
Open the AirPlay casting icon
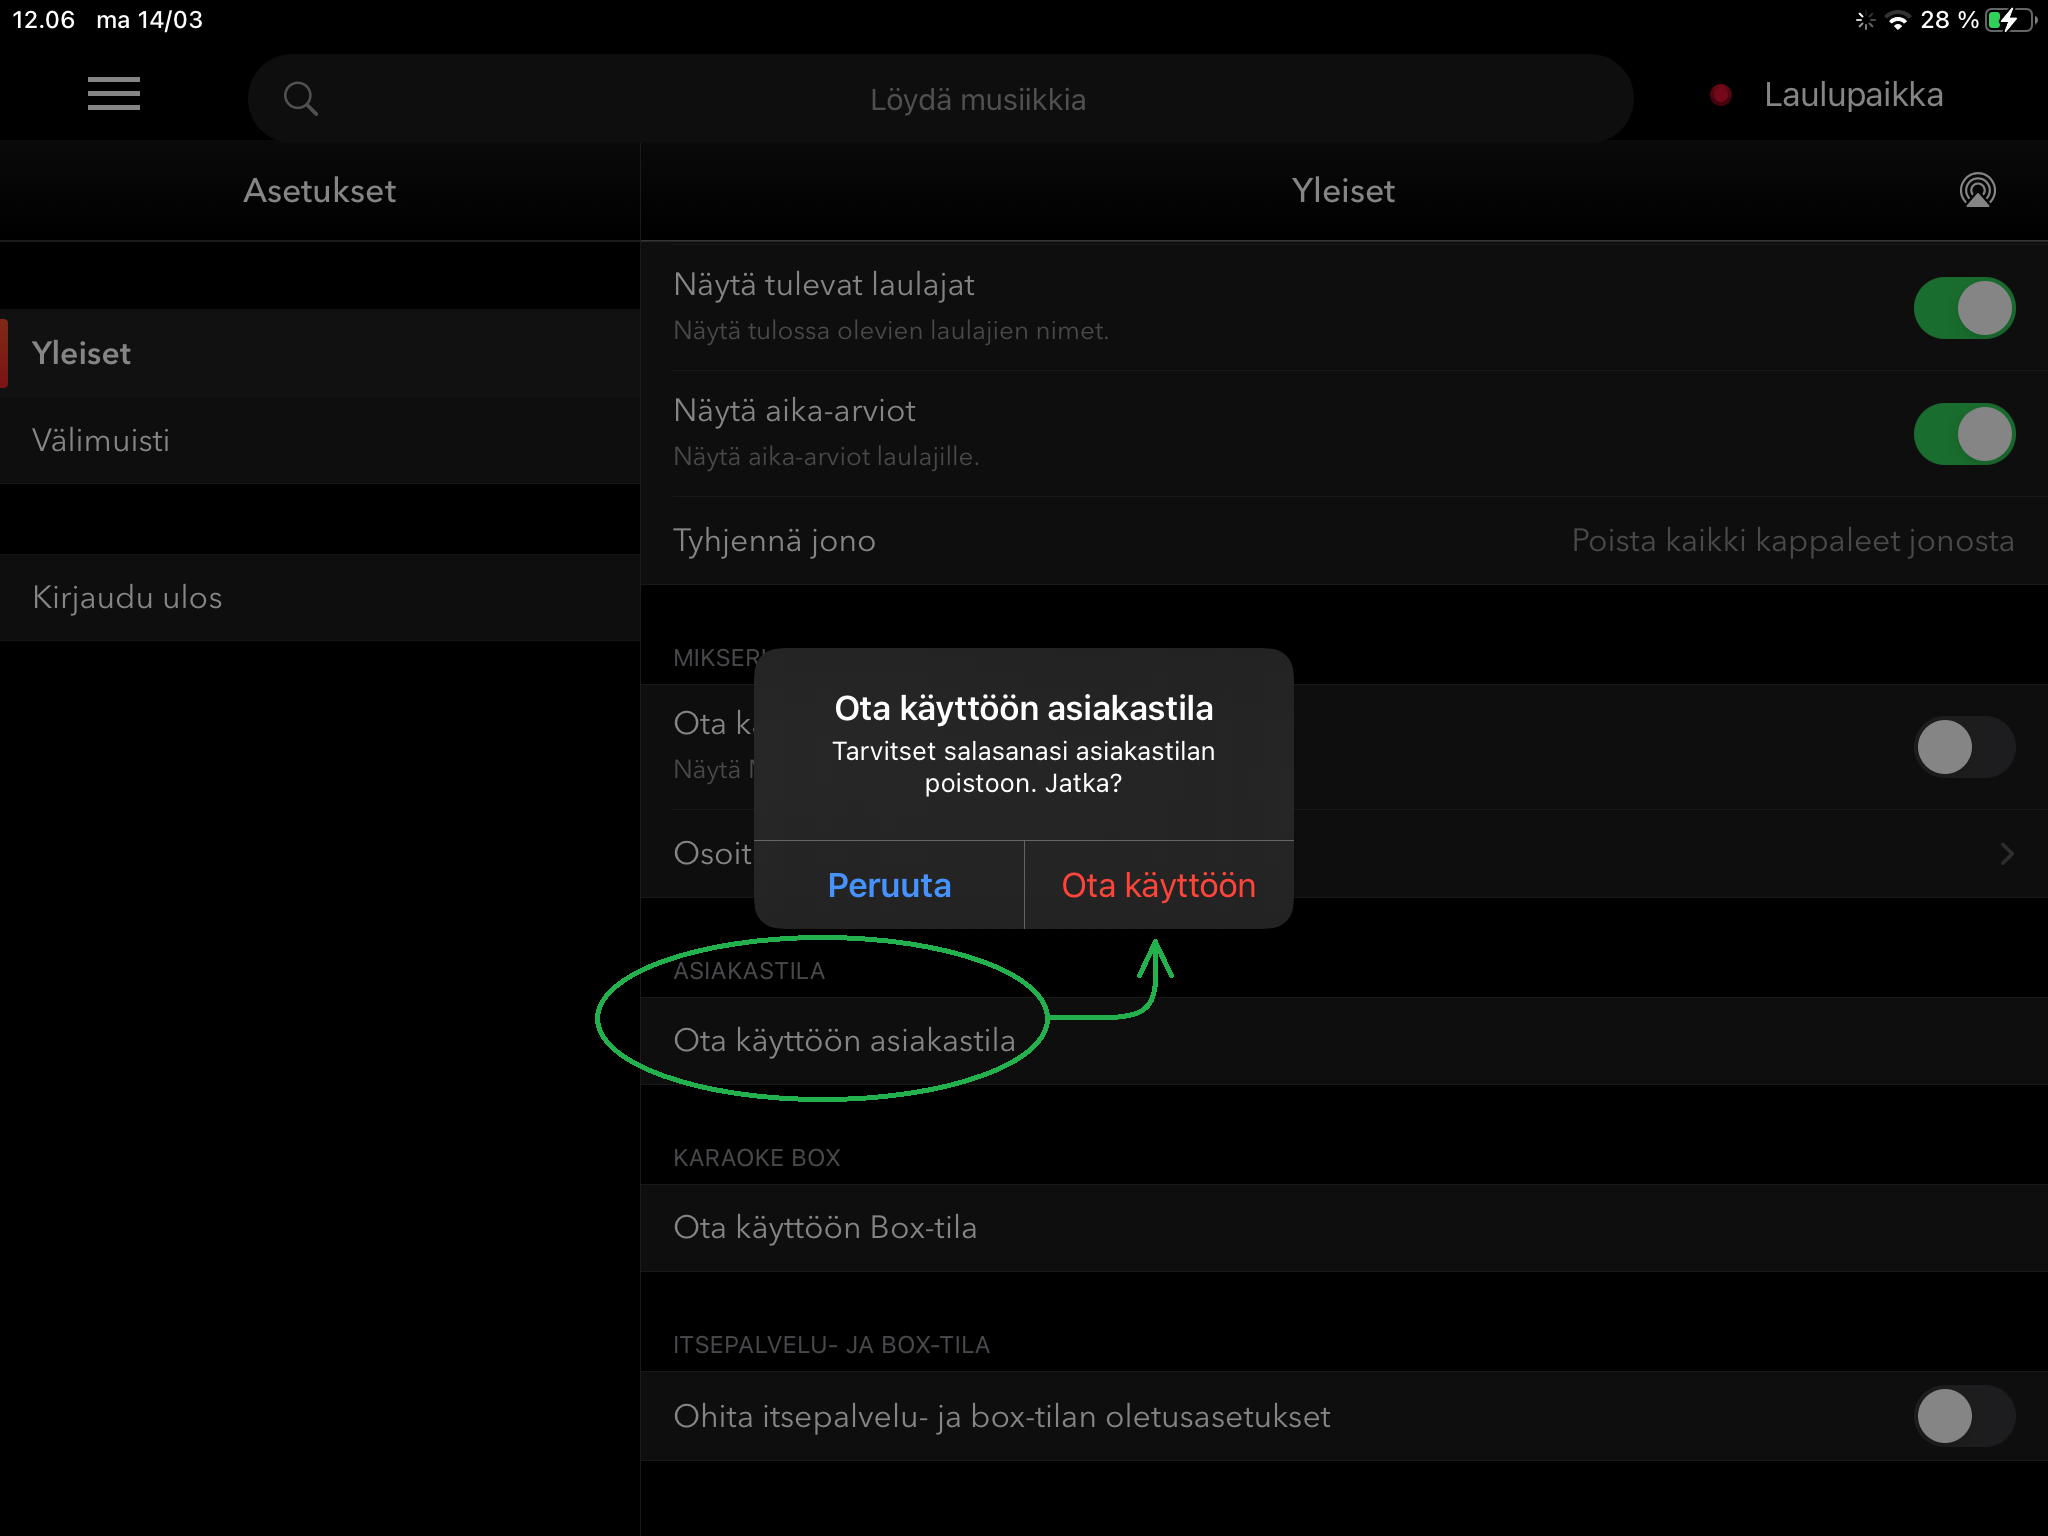pyautogui.click(x=1977, y=190)
